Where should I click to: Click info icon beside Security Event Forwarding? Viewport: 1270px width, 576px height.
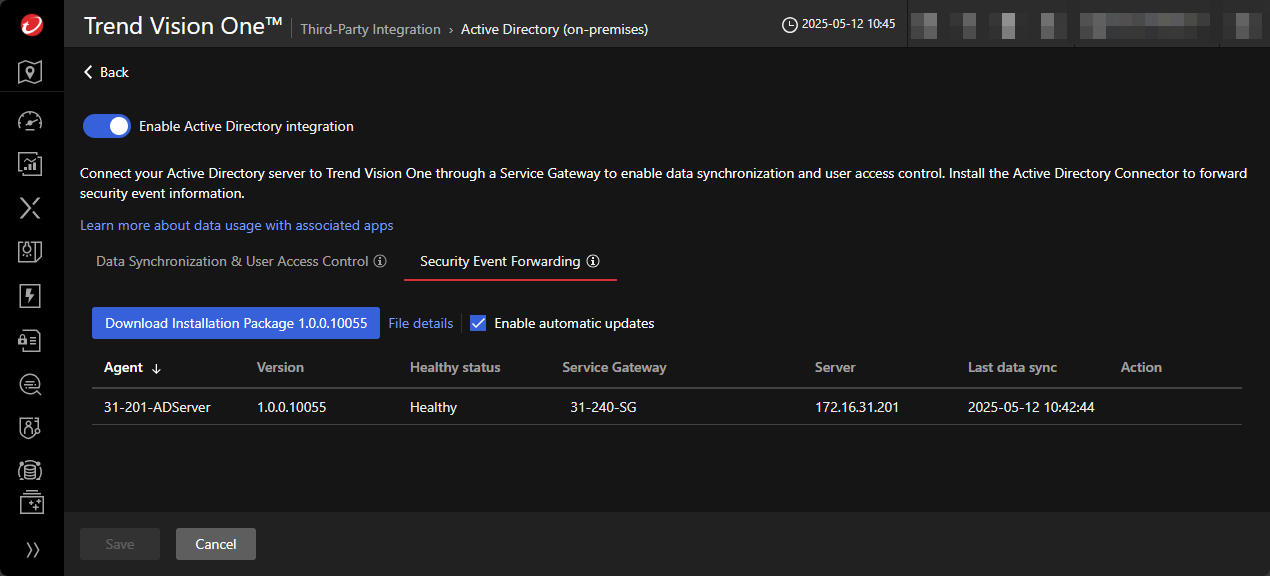(x=593, y=262)
